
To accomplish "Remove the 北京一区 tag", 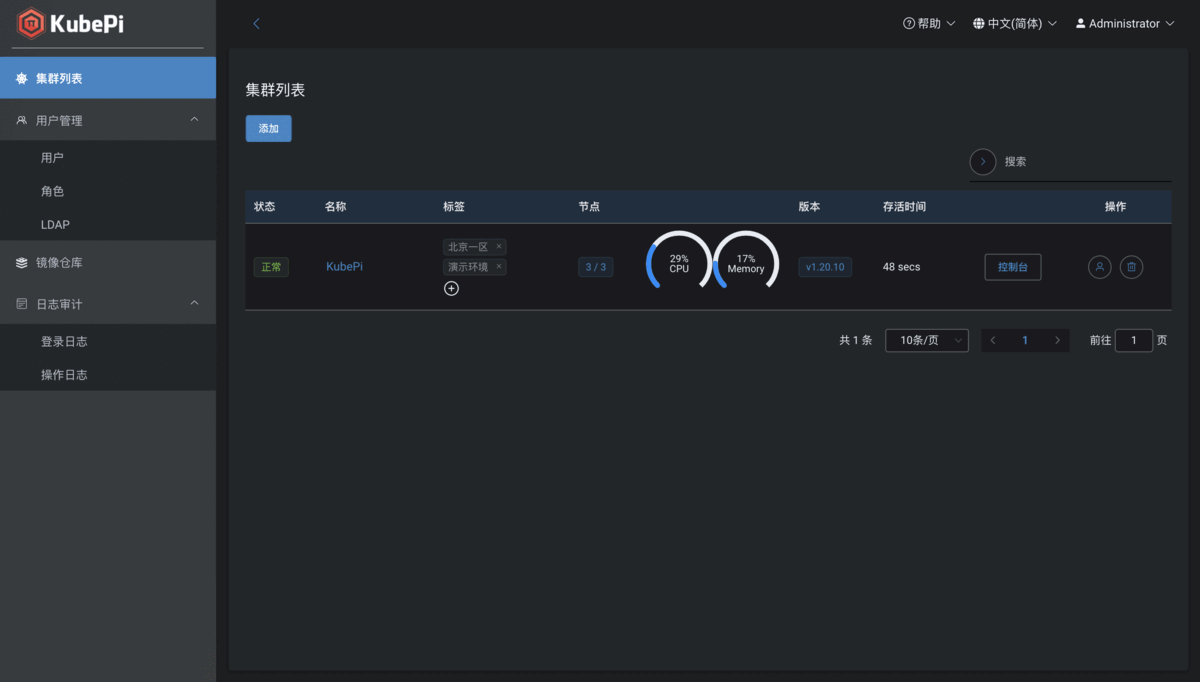I will (x=499, y=246).
